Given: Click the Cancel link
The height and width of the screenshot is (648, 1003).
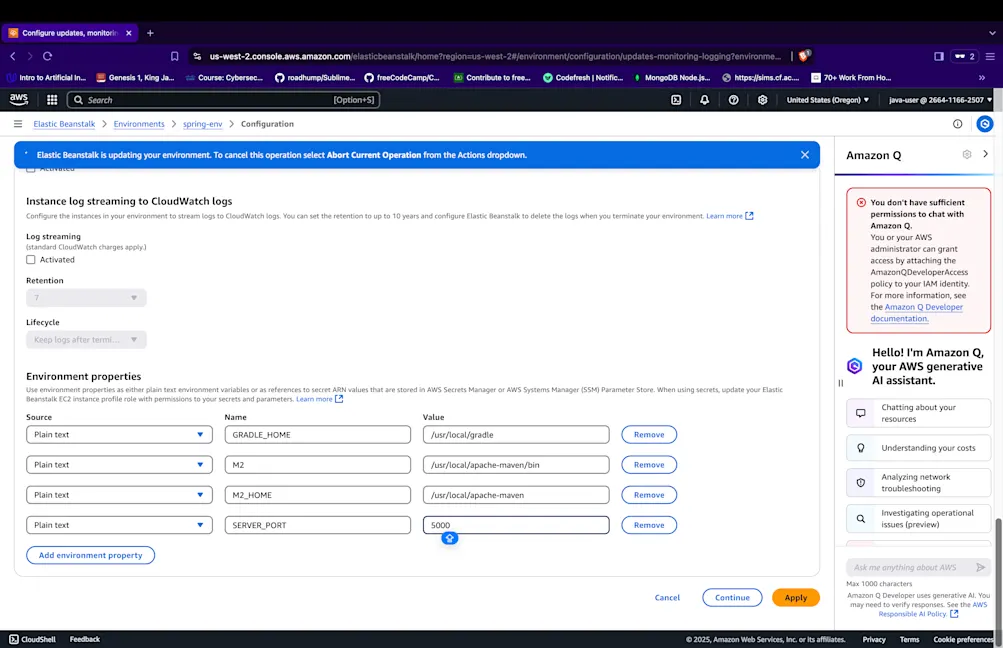Looking at the screenshot, I should click(667, 597).
